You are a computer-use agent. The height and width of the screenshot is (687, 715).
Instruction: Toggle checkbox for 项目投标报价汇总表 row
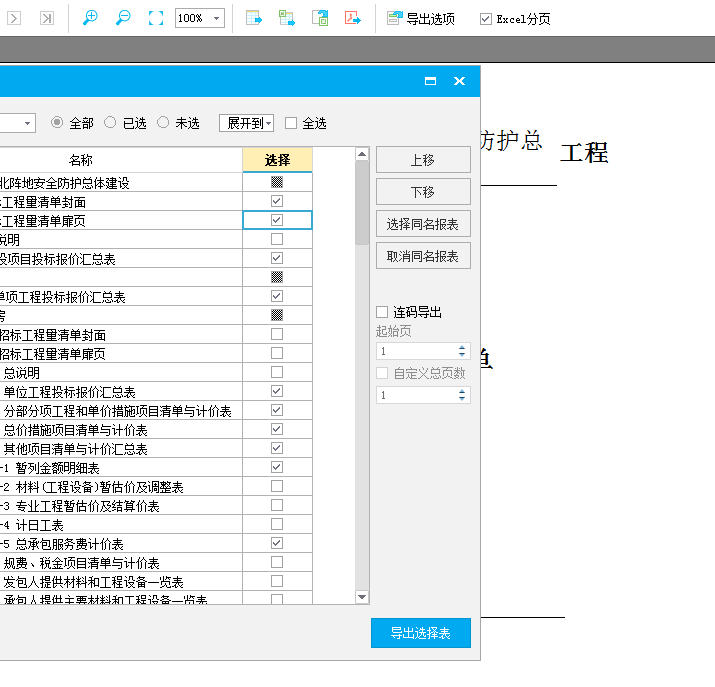[x=277, y=258]
